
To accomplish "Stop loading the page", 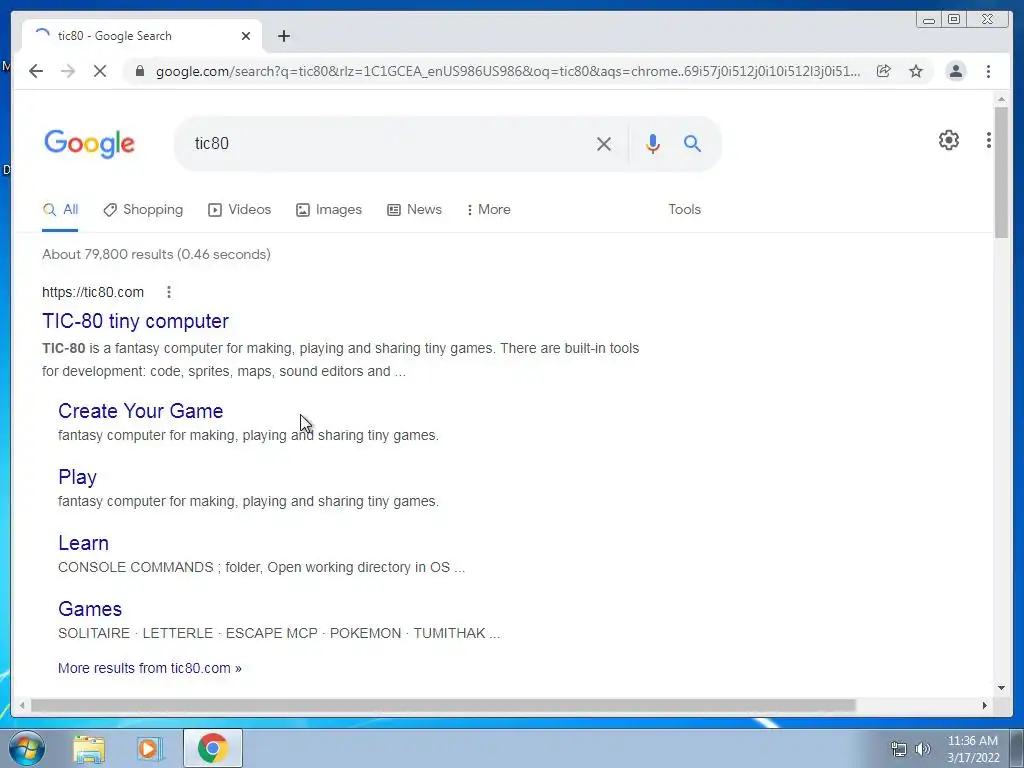I will tap(100, 71).
